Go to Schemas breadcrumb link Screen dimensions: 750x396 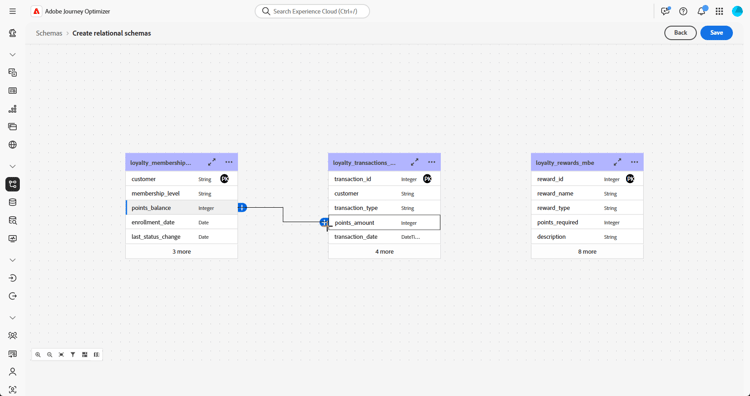point(49,33)
